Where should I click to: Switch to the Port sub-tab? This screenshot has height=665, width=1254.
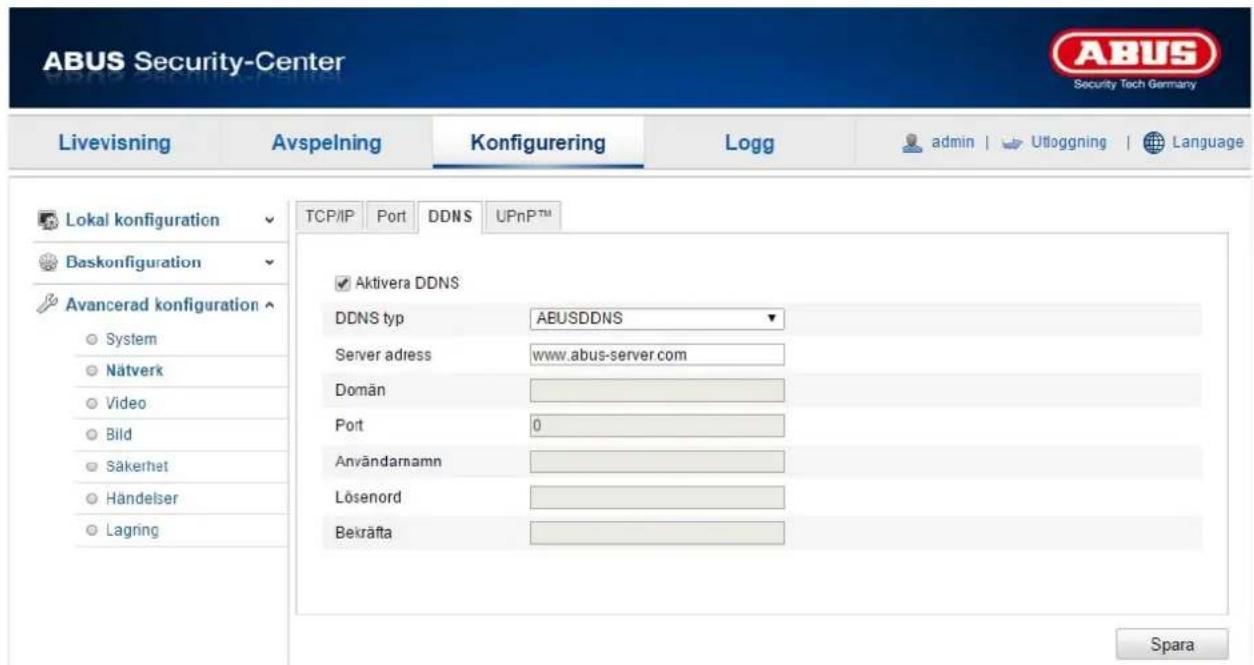(391, 216)
